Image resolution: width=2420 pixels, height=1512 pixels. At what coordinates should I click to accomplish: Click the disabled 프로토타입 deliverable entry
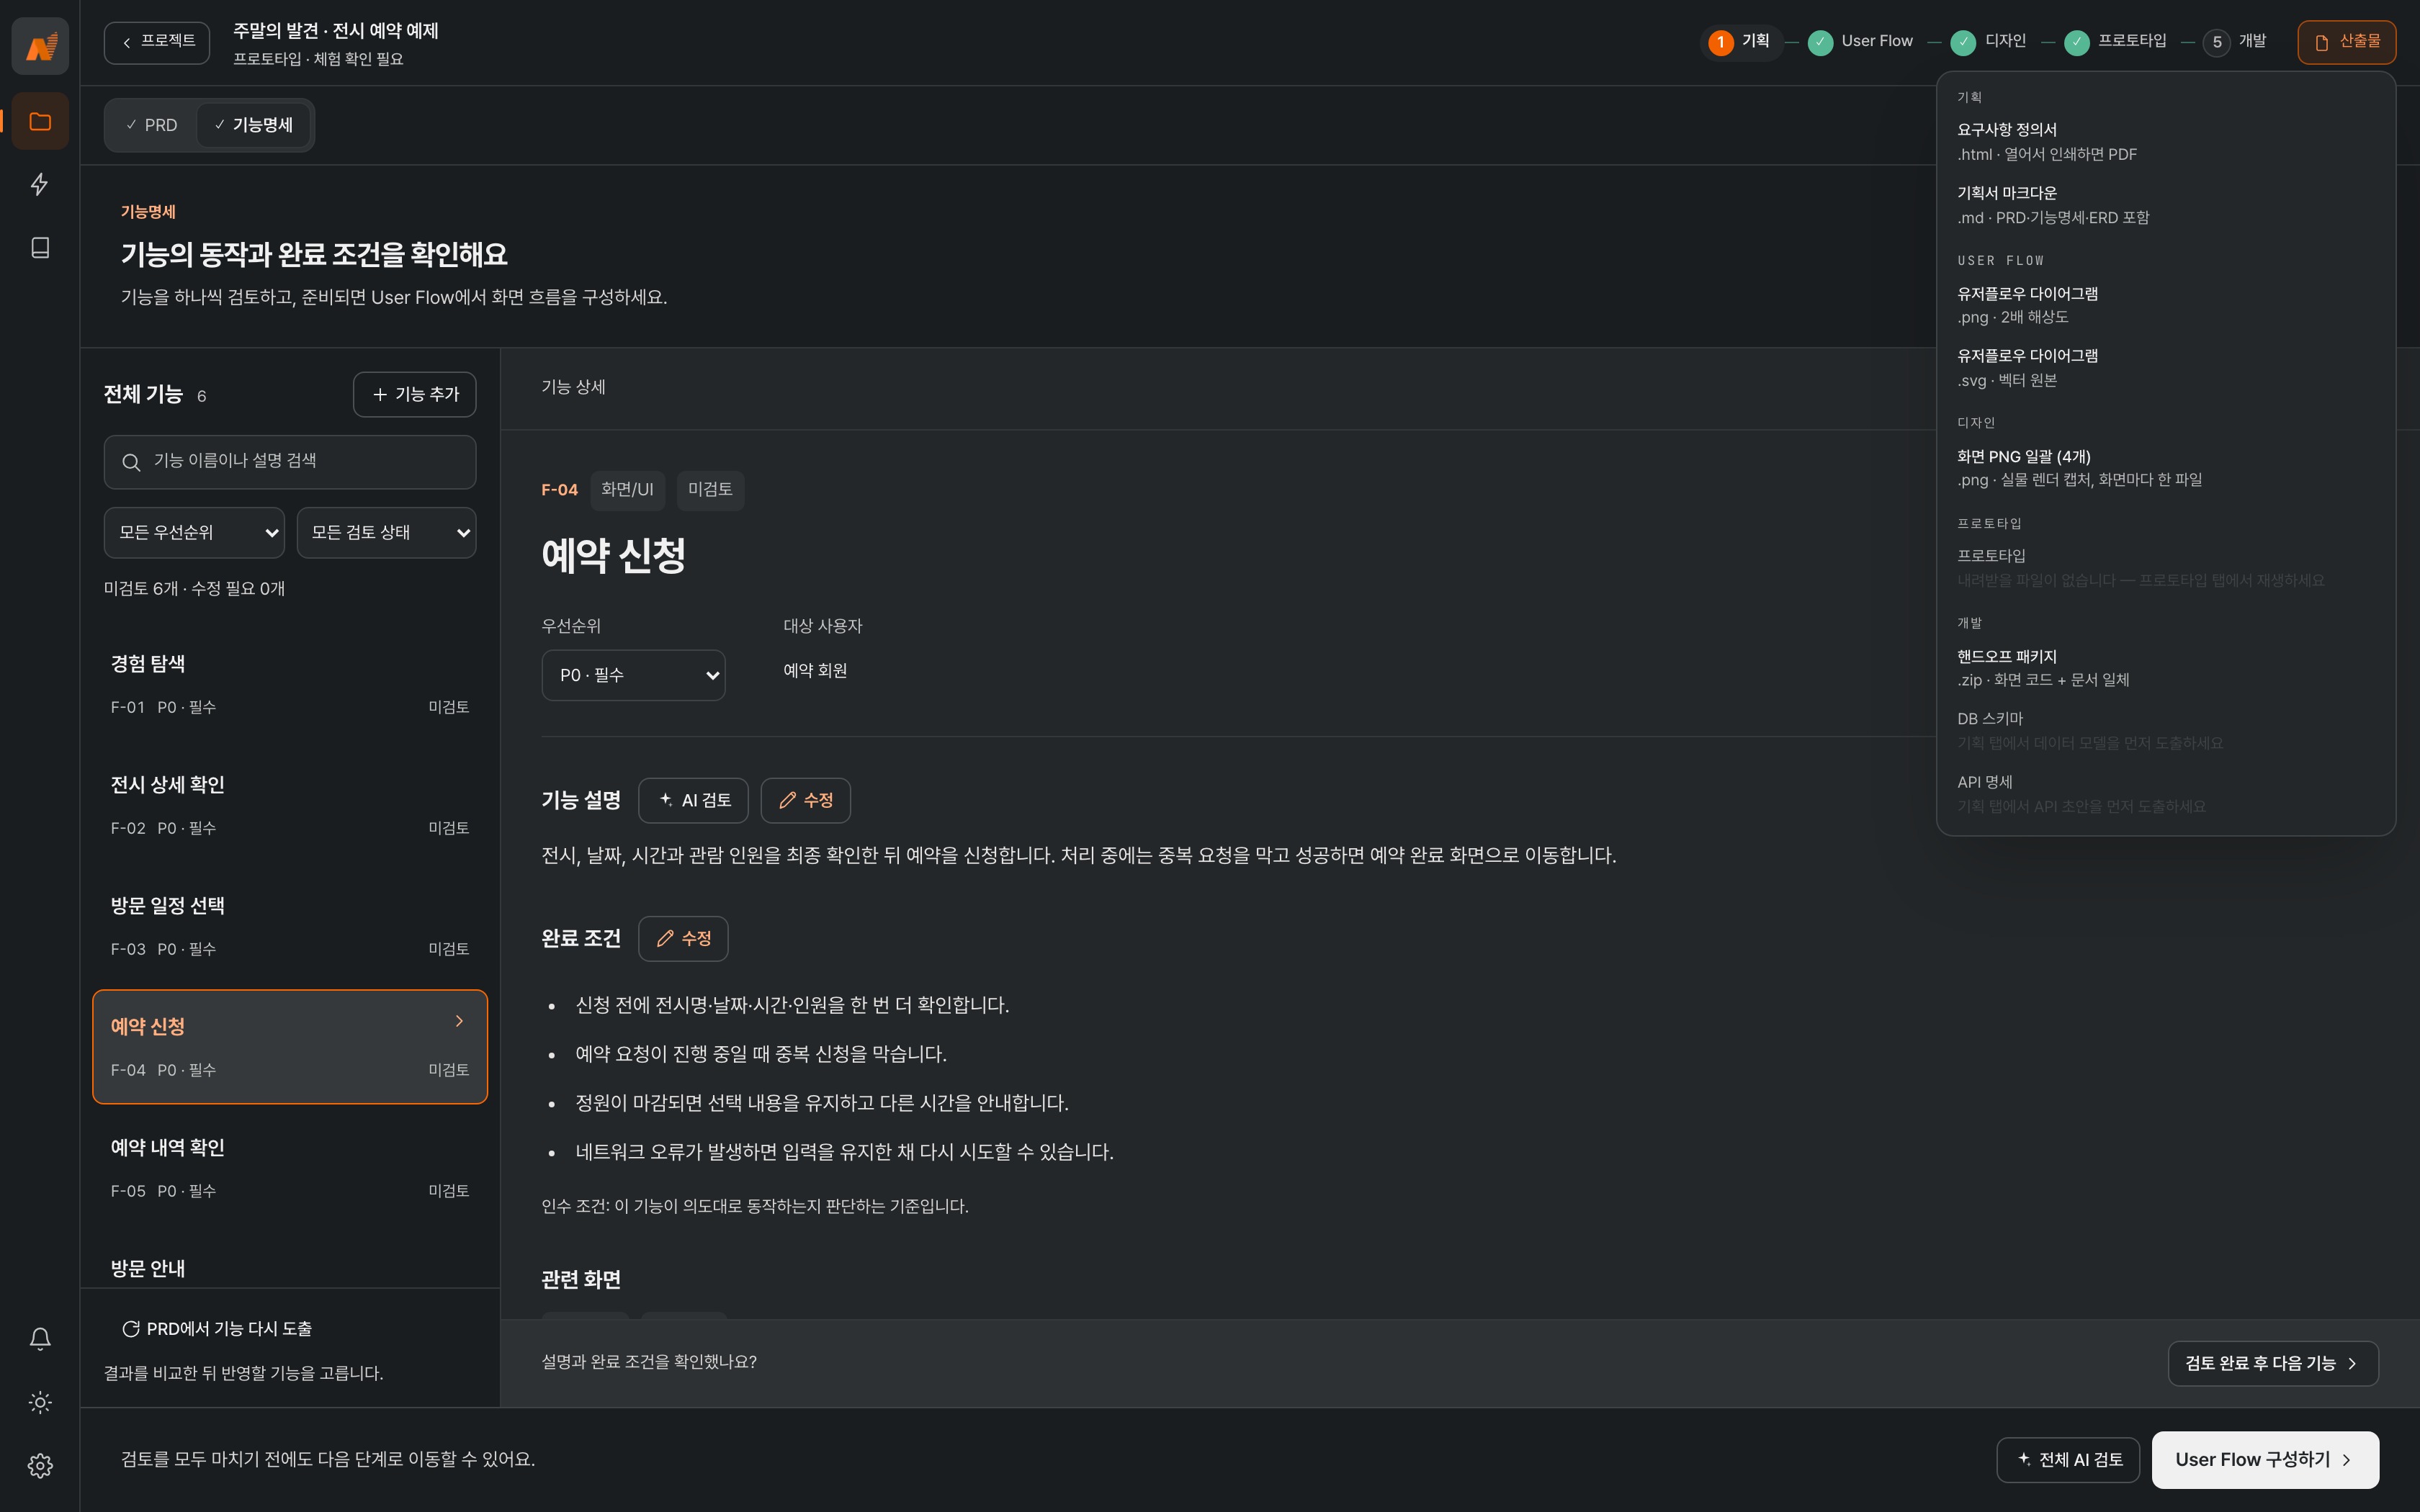point(2165,567)
